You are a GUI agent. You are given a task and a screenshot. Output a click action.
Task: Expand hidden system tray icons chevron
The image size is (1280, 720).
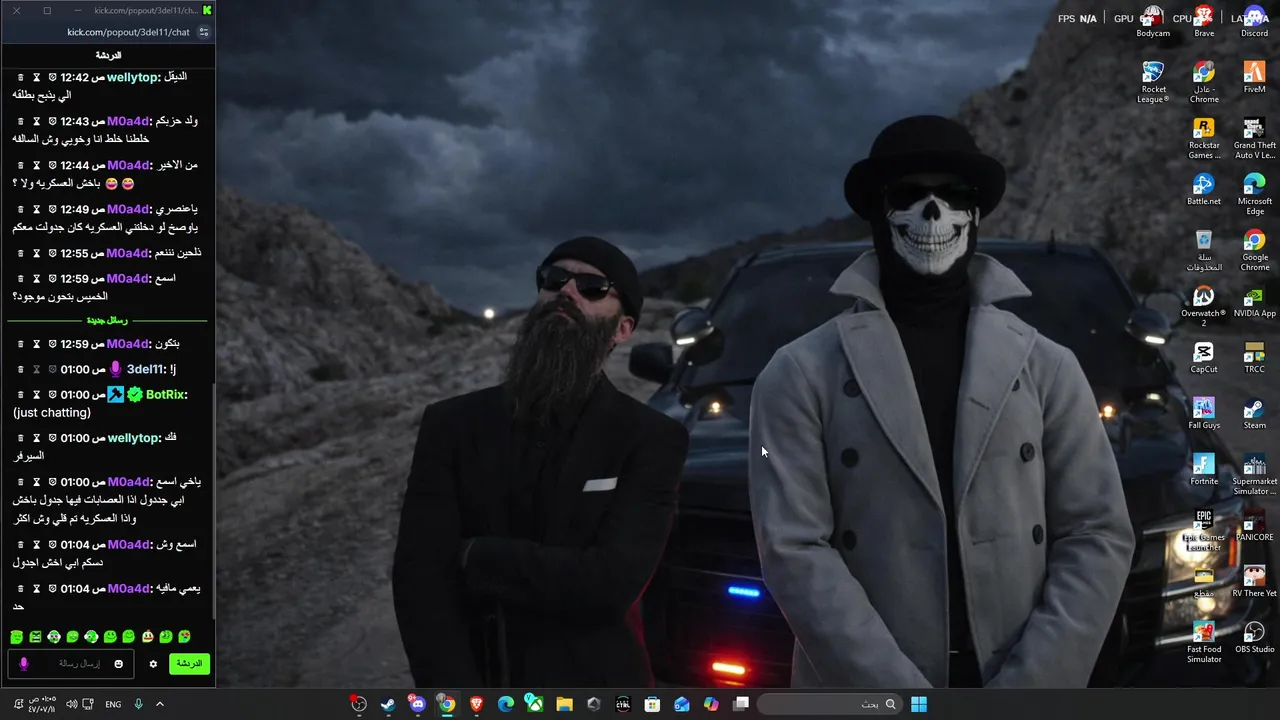[159, 704]
